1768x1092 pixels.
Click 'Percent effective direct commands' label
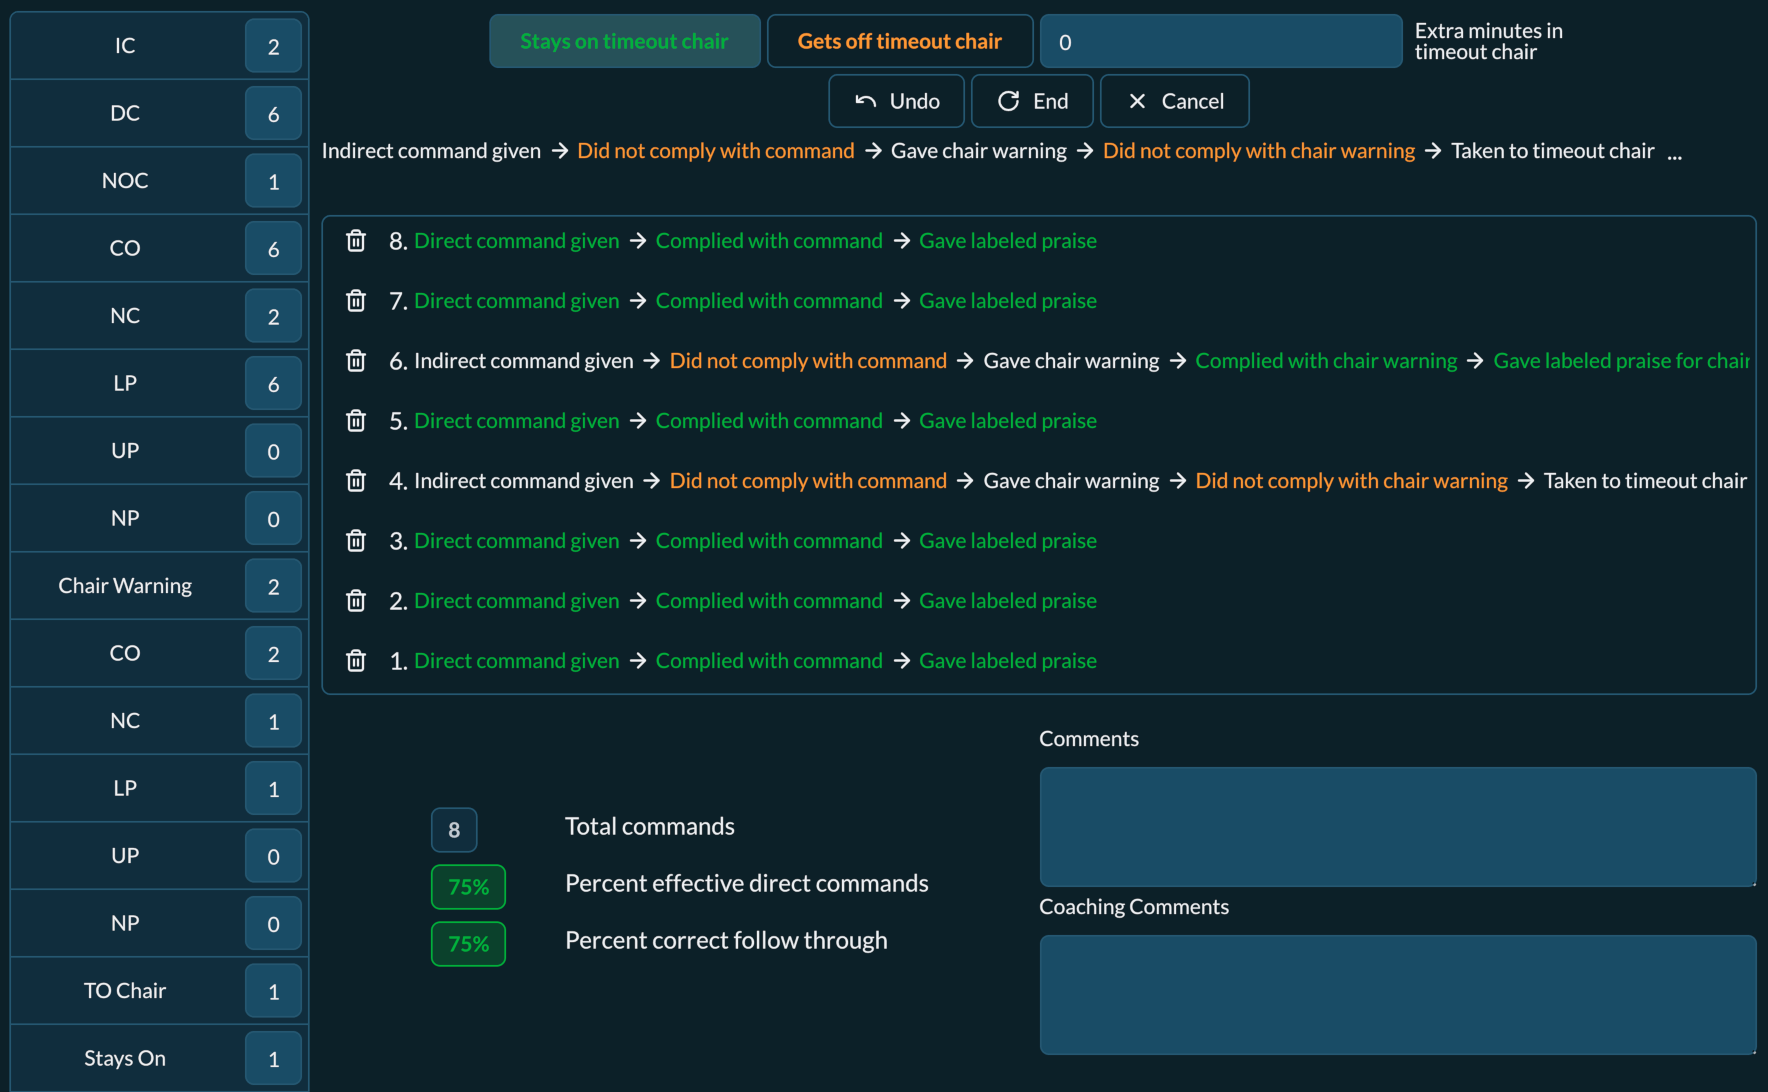click(x=747, y=883)
